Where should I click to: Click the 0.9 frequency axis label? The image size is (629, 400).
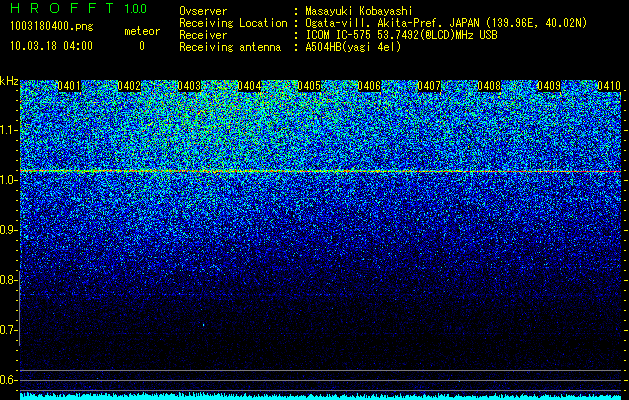pos(8,230)
